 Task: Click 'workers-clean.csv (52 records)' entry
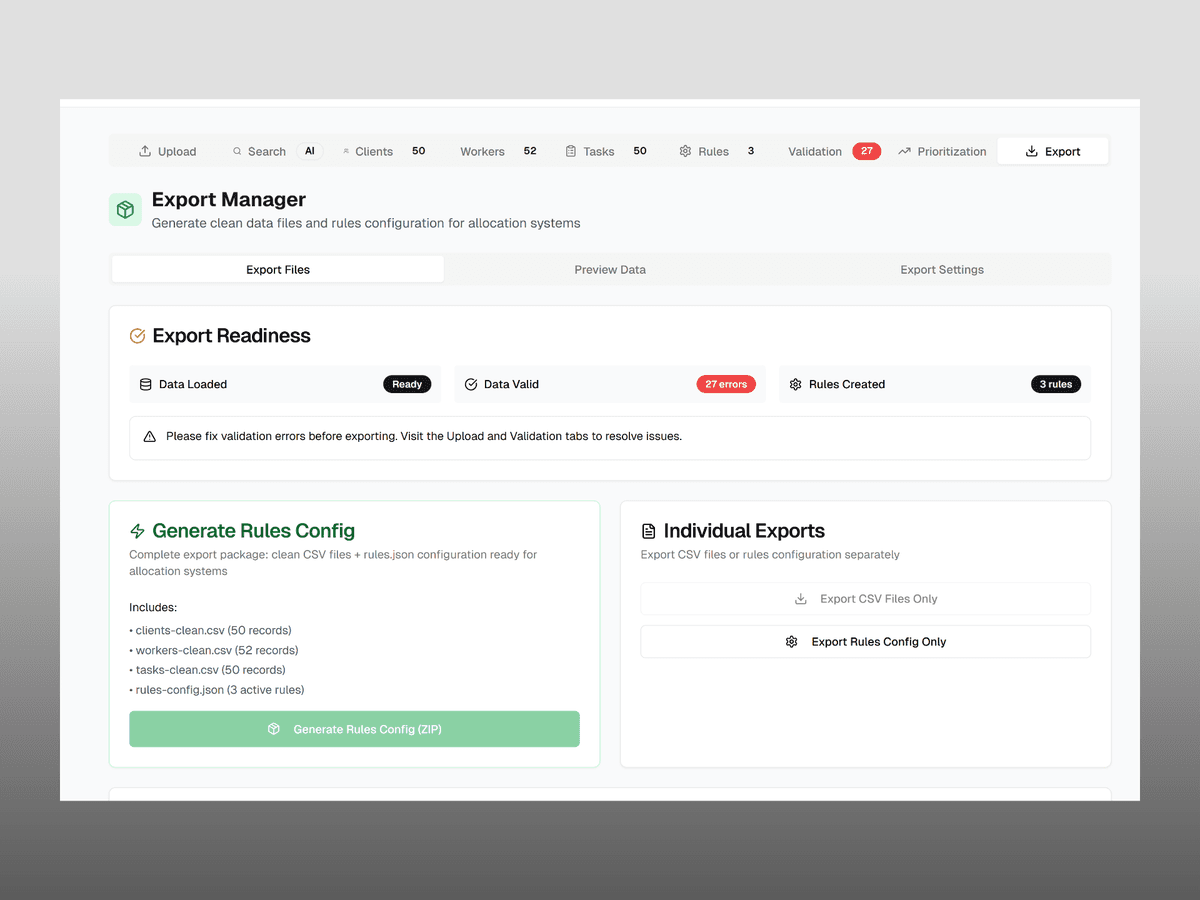click(214, 650)
